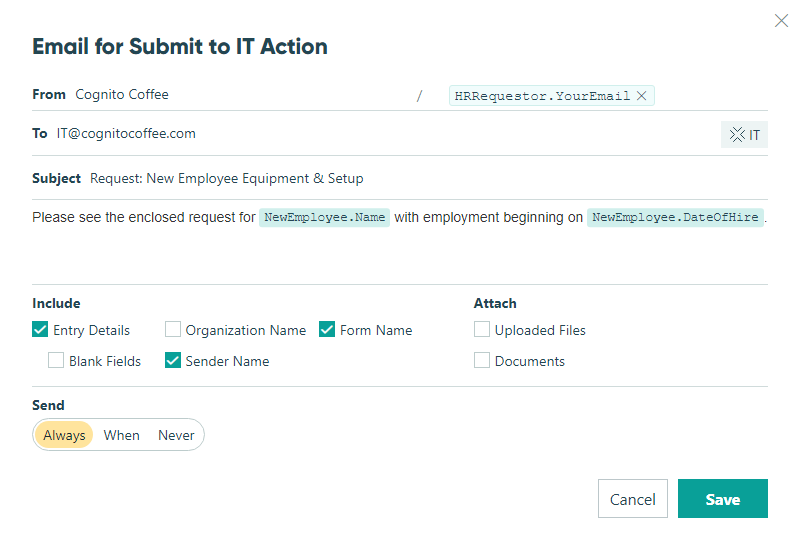The image size is (800, 549).
Task: Check the Organization Name checkbox
Action: click(x=172, y=330)
